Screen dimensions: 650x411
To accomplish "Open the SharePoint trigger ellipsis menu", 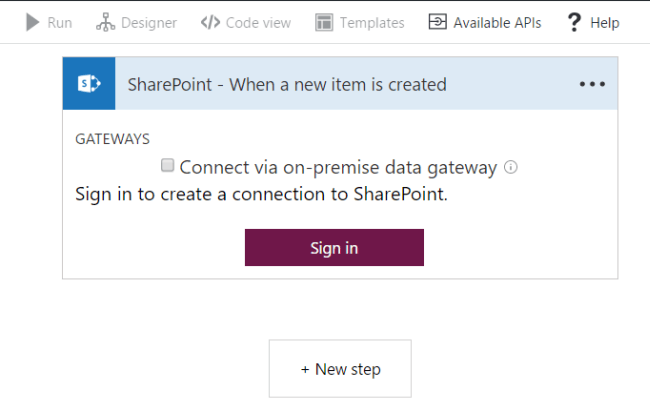I will click(592, 84).
